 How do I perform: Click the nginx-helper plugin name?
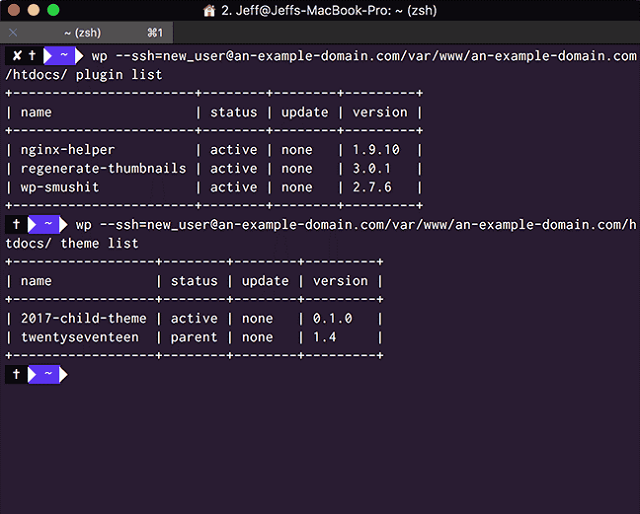coord(68,150)
